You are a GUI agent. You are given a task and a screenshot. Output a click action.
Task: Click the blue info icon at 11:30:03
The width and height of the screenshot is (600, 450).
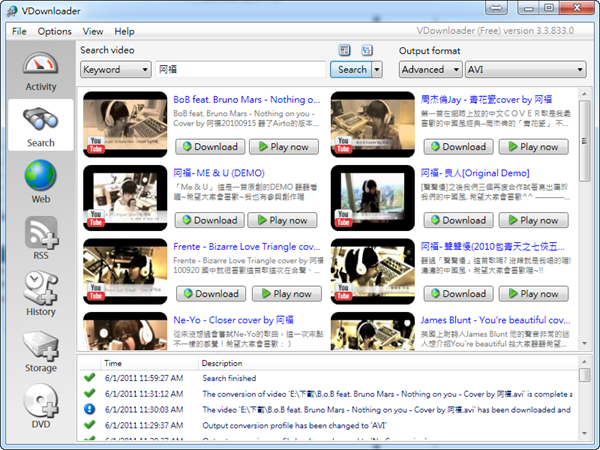pyautogui.click(x=90, y=409)
